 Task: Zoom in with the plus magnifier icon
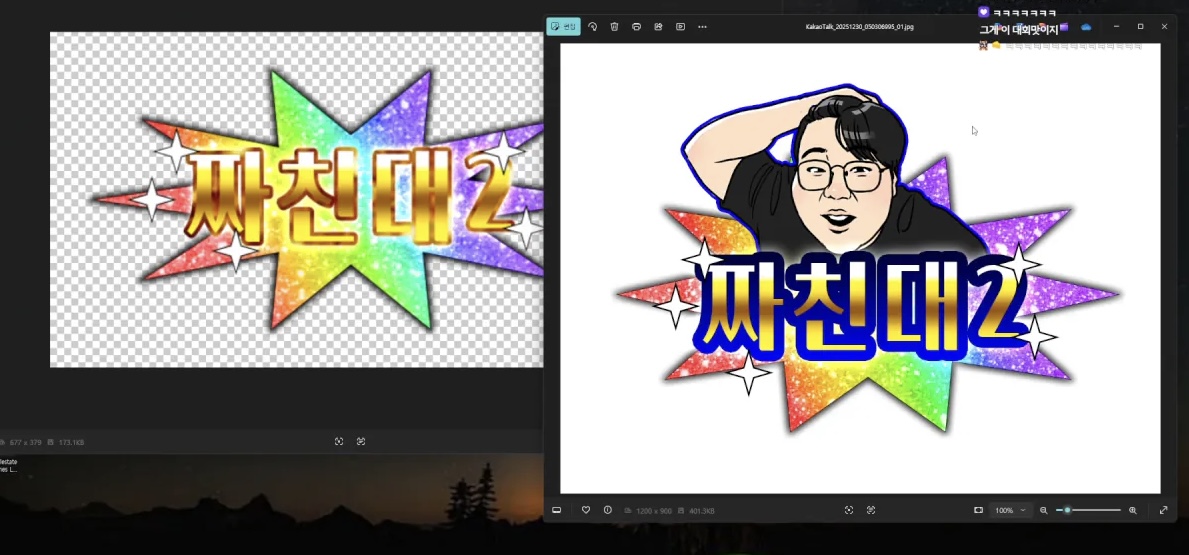point(1133,510)
